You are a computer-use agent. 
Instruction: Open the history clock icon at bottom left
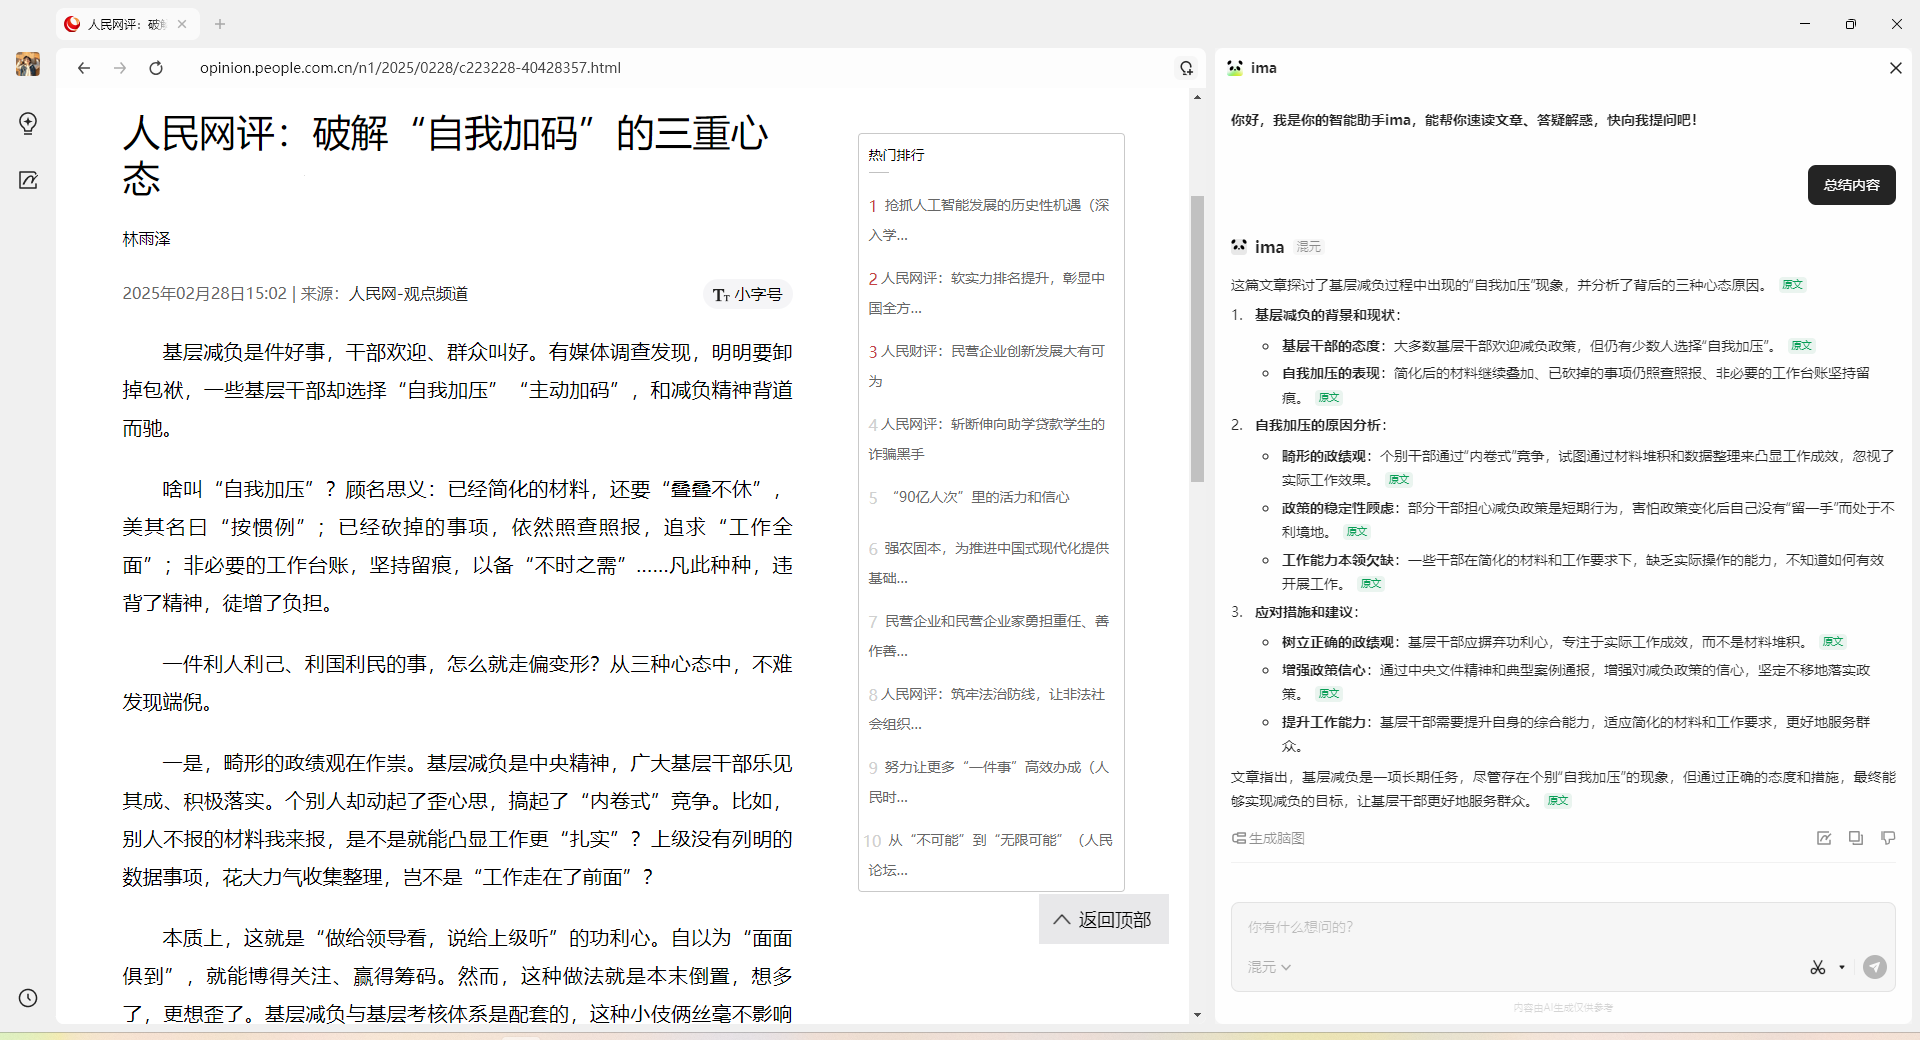pyautogui.click(x=28, y=998)
